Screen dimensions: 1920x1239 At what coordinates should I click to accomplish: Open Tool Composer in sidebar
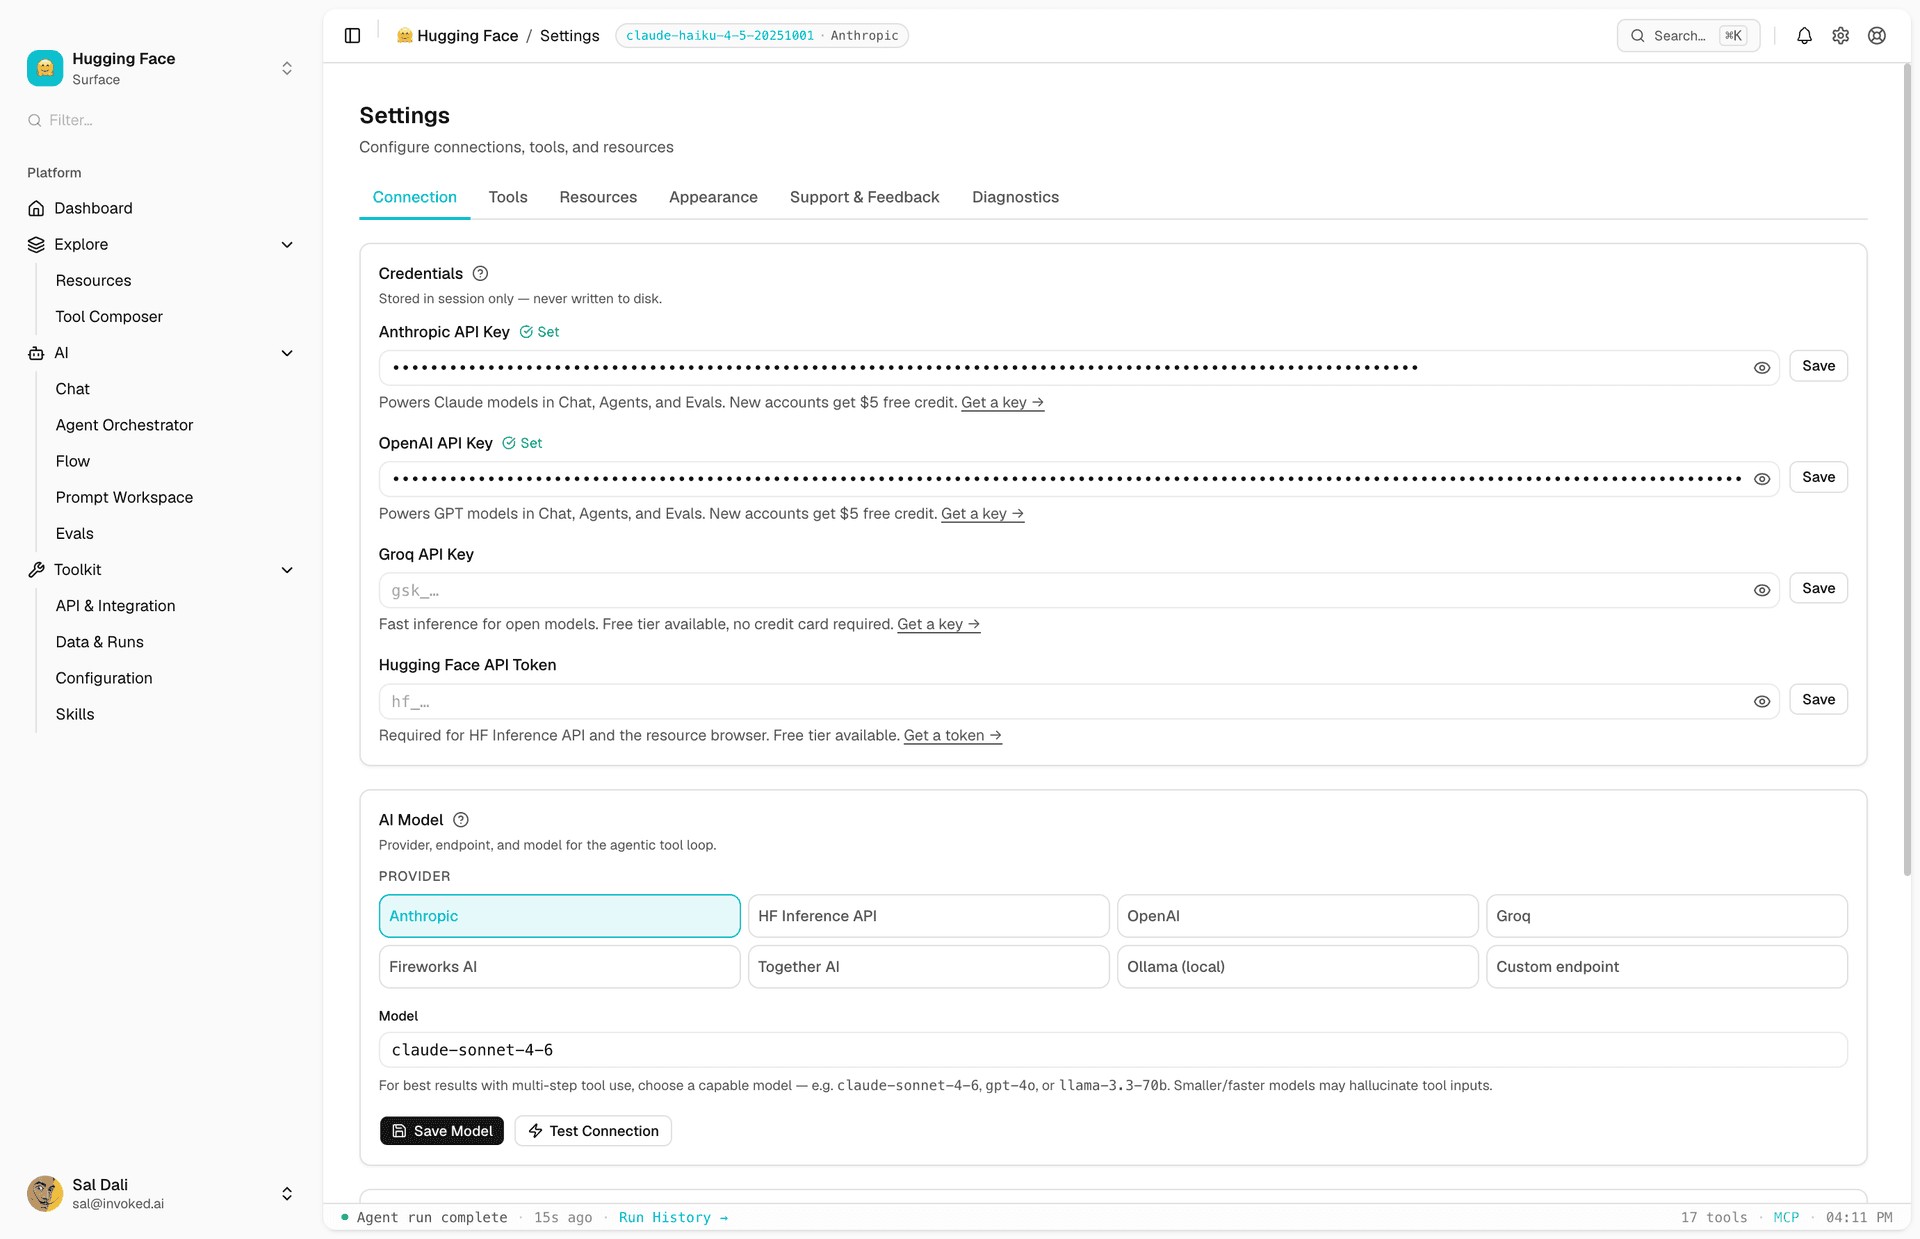coord(109,317)
